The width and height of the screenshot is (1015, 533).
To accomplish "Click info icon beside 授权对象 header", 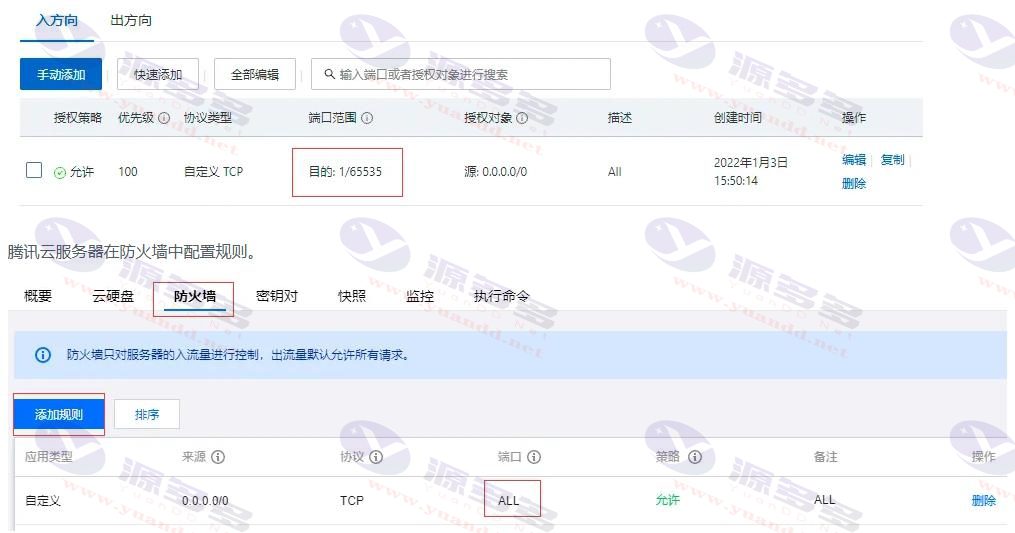I will 522,118.
